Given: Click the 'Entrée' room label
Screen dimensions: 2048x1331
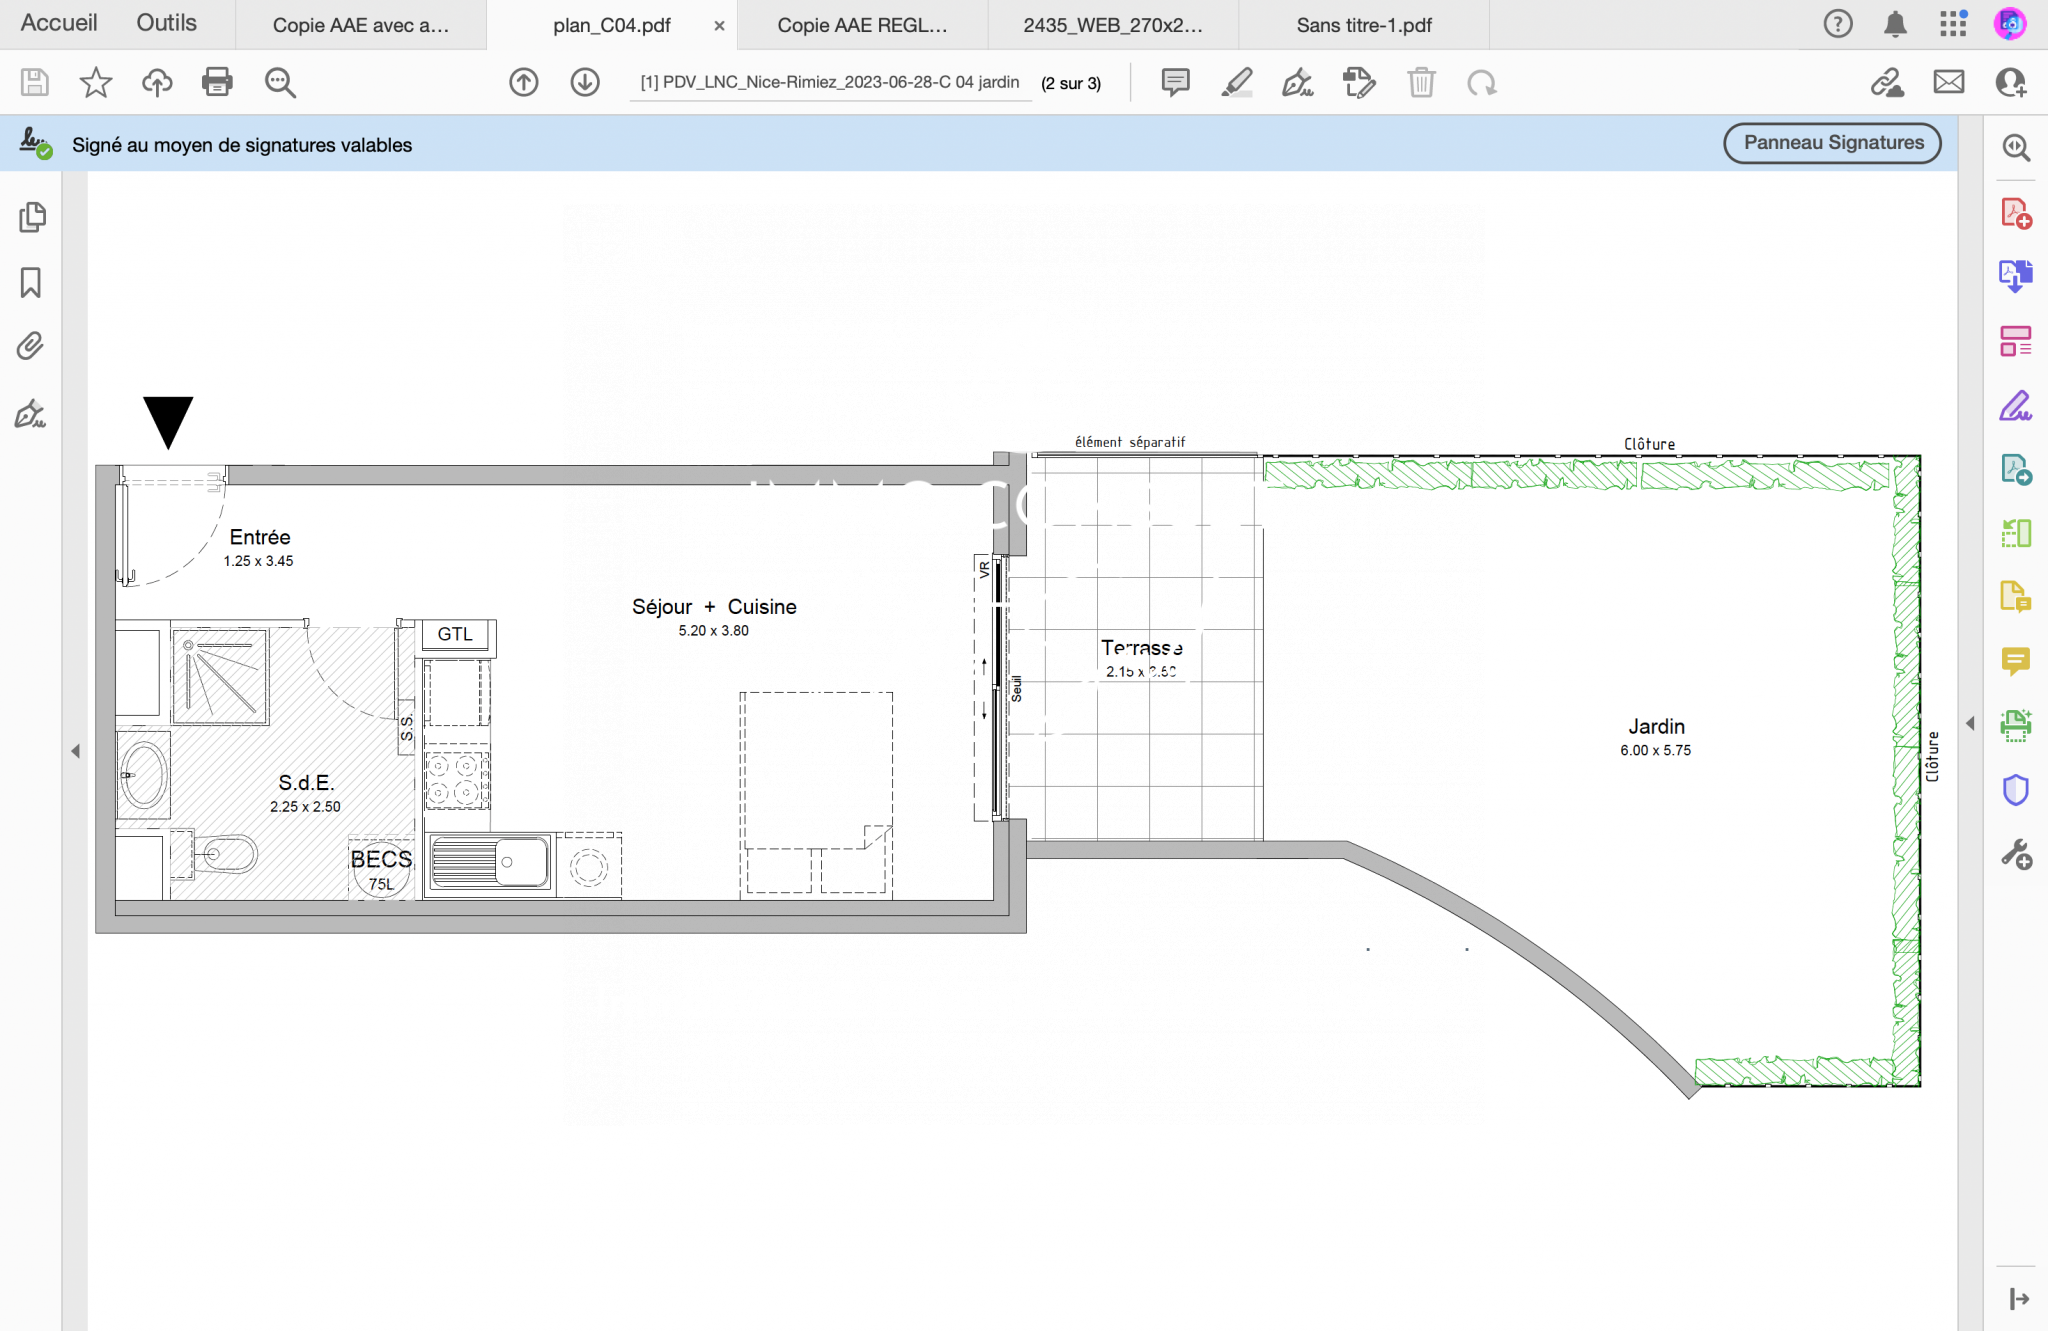Looking at the screenshot, I should 260,537.
